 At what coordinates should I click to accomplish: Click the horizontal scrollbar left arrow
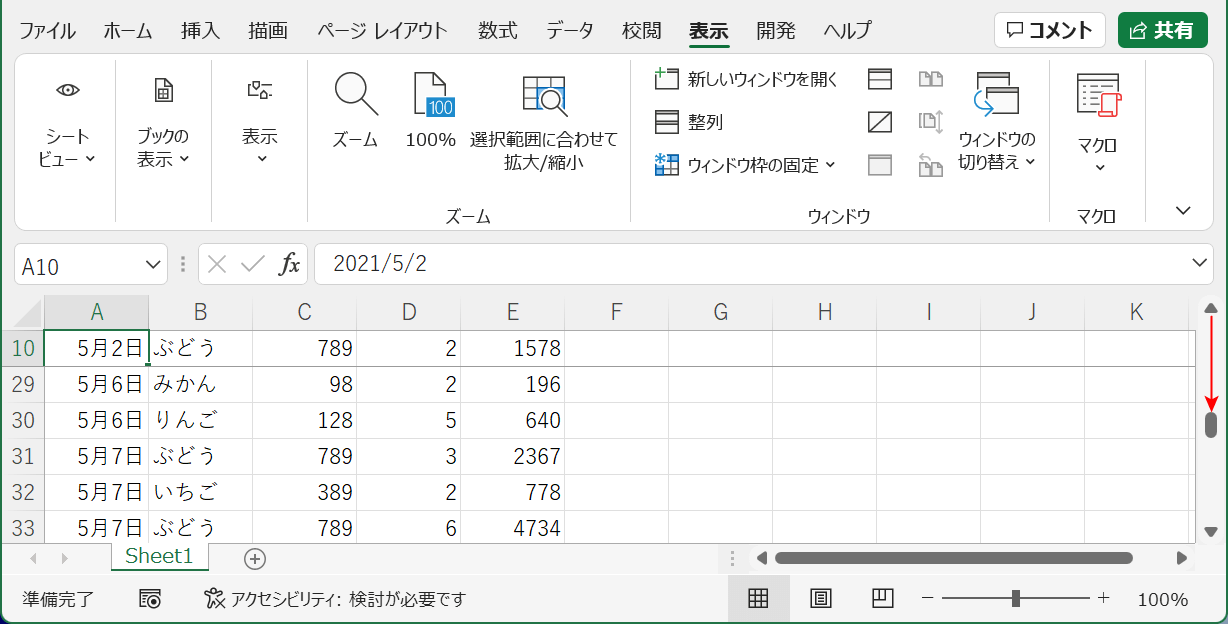761,558
